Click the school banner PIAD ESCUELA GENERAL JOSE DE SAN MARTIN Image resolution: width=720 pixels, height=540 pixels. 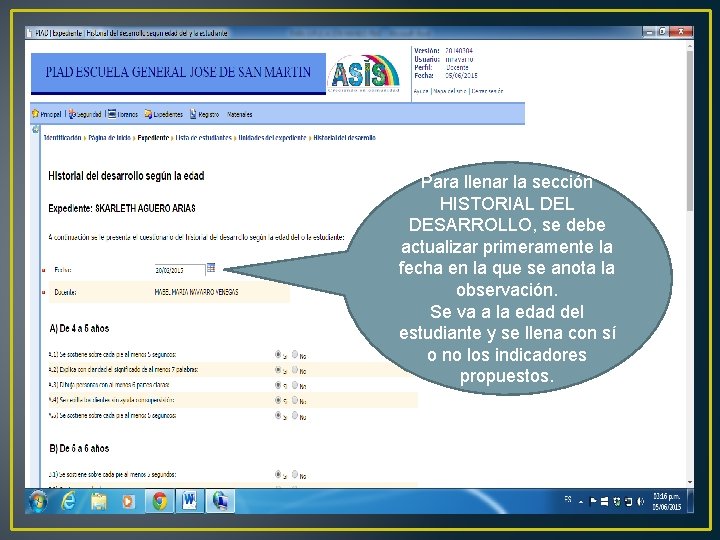(178, 73)
